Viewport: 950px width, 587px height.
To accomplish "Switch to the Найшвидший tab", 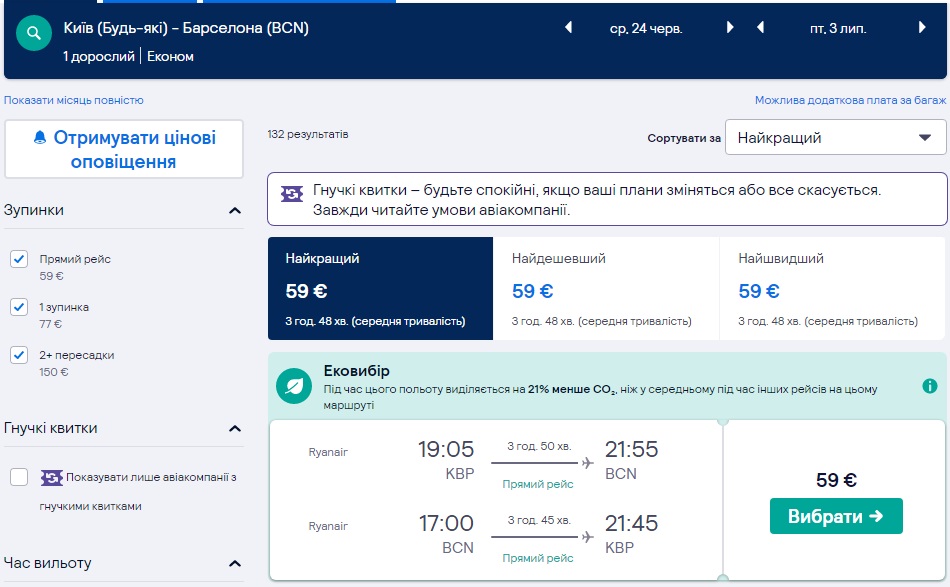I will tap(832, 290).
